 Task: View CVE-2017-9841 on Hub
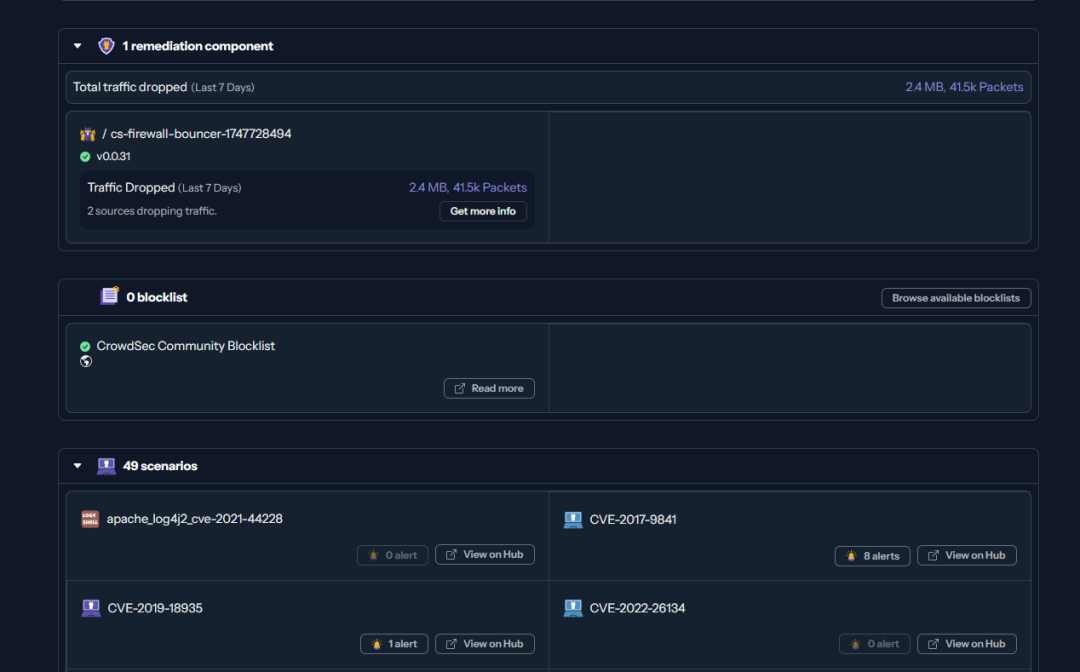click(967, 556)
